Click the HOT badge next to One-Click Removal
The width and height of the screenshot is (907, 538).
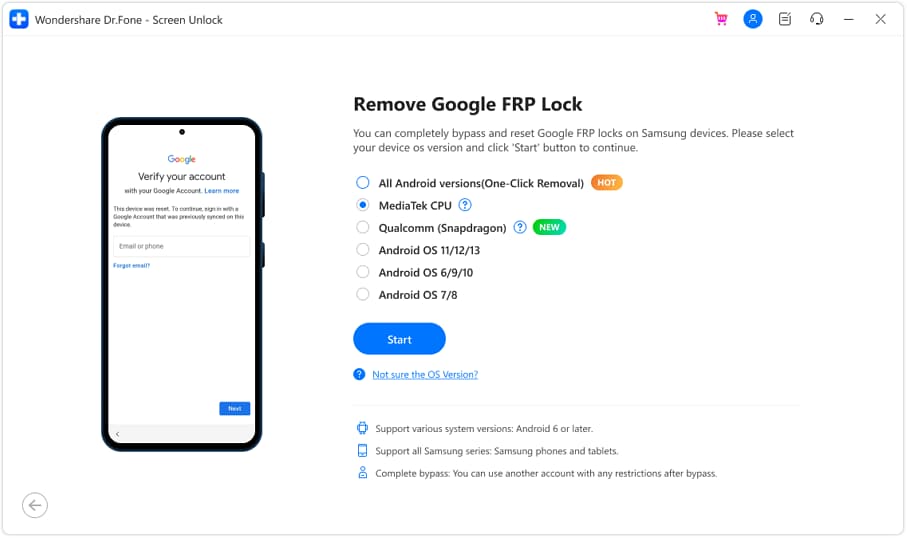pyautogui.click(x=606, y=183)
